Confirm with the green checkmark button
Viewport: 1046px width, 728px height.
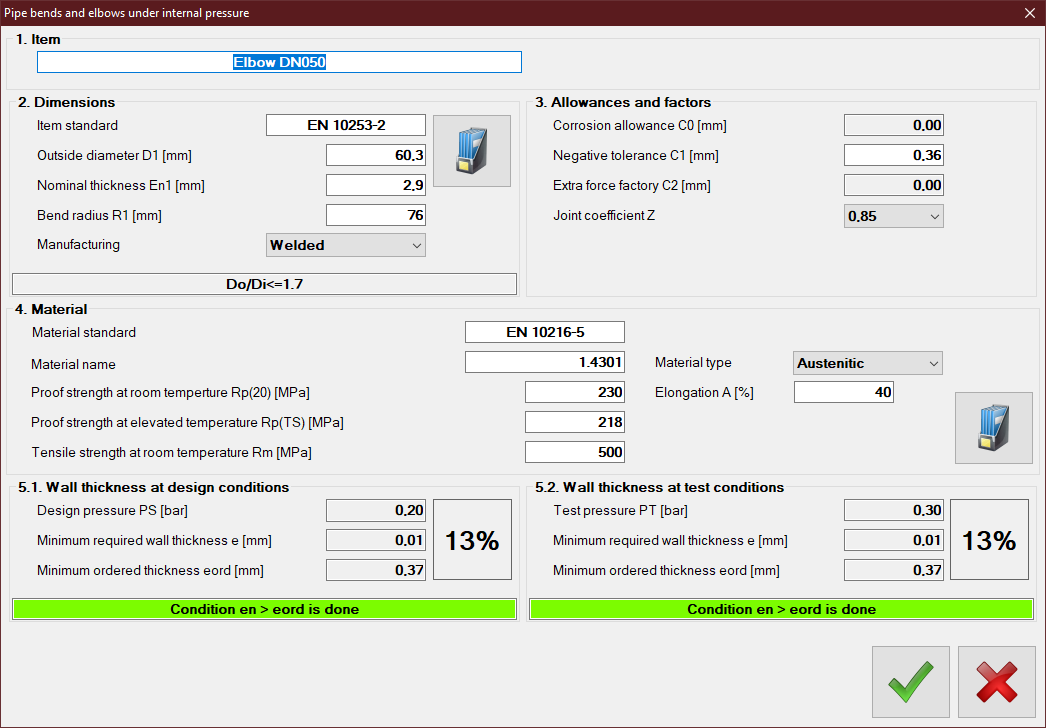coord(910,682)
